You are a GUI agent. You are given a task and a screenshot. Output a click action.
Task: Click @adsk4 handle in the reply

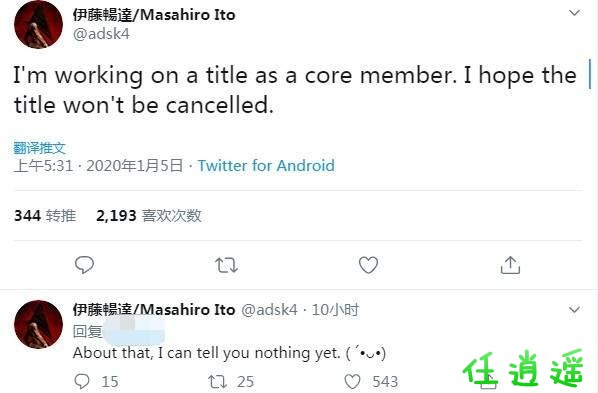tap(269, 309)
